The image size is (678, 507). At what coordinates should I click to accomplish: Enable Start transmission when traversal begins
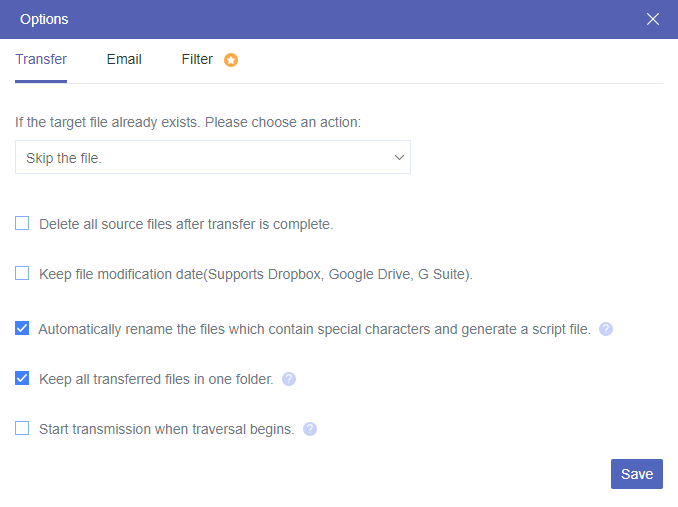tap(22, 428)
